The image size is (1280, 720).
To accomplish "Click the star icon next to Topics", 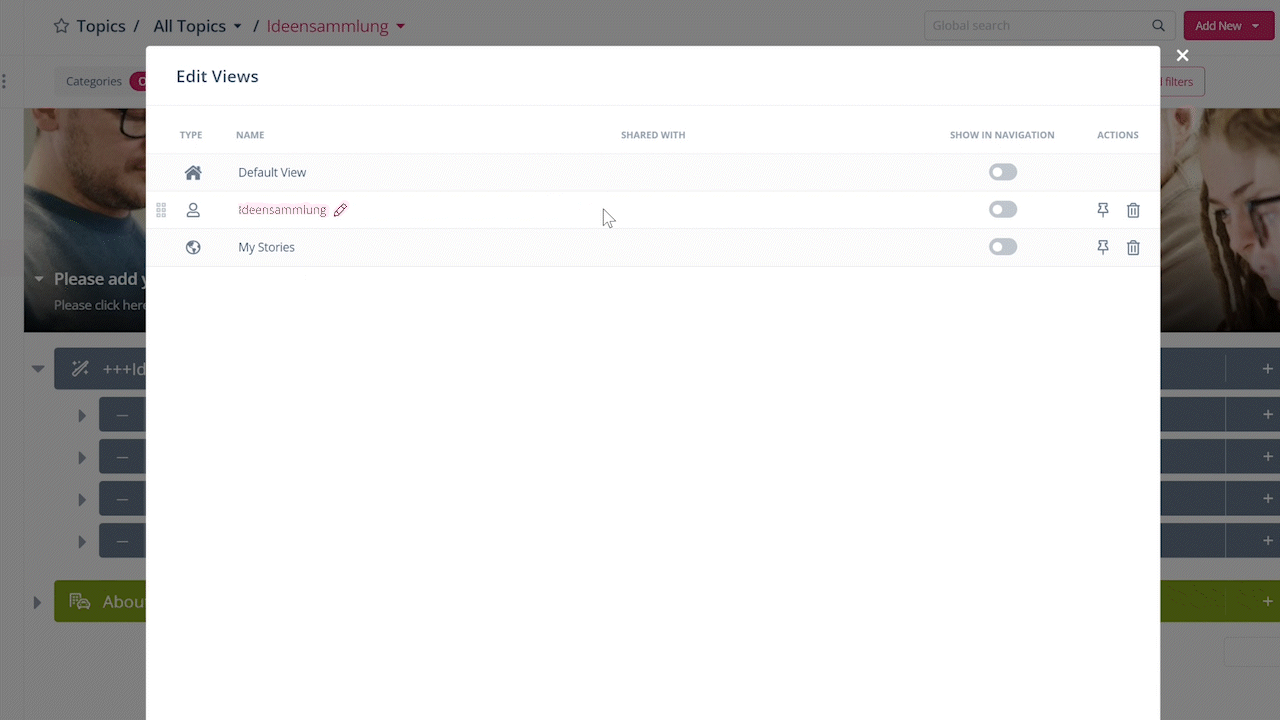I will [x=61, y=26].
